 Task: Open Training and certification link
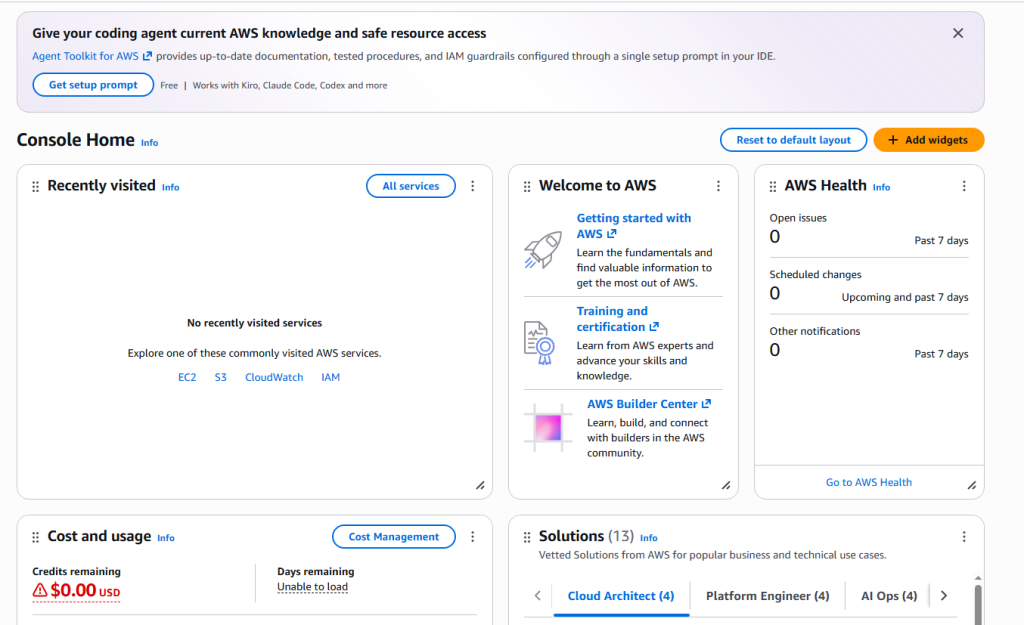click(x=617, y=319)
